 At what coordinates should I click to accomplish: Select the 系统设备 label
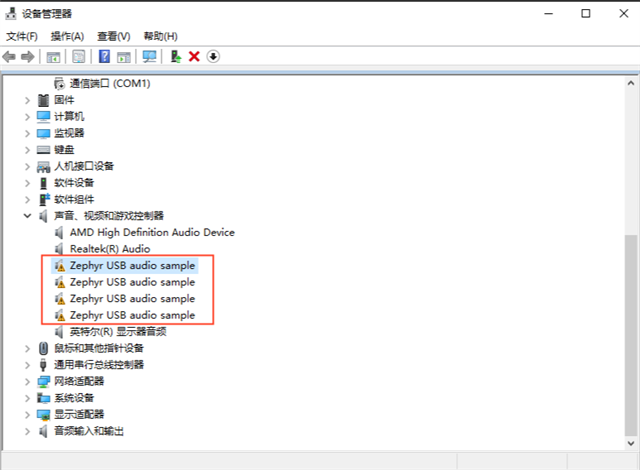tap(74, 398)
